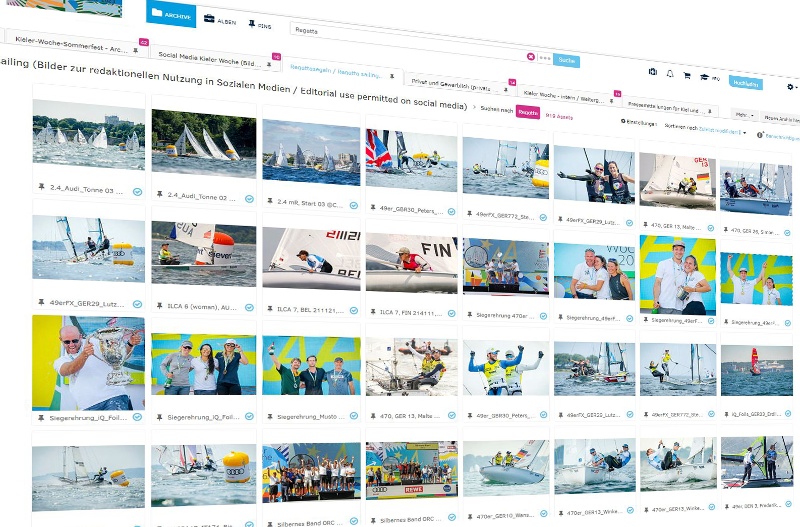The height and width of the screenshot is (527, 800).
Task: Click pin on Kieler Woche intern tab
Action: pos(611,101)
